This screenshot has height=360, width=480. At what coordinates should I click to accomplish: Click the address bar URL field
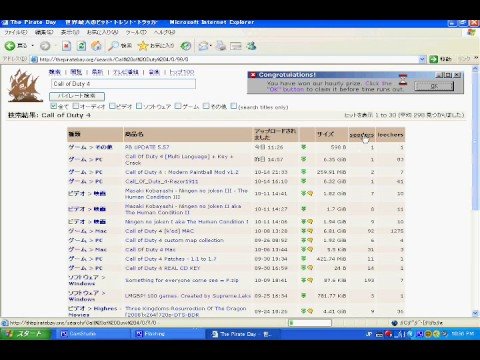point(224,59)
